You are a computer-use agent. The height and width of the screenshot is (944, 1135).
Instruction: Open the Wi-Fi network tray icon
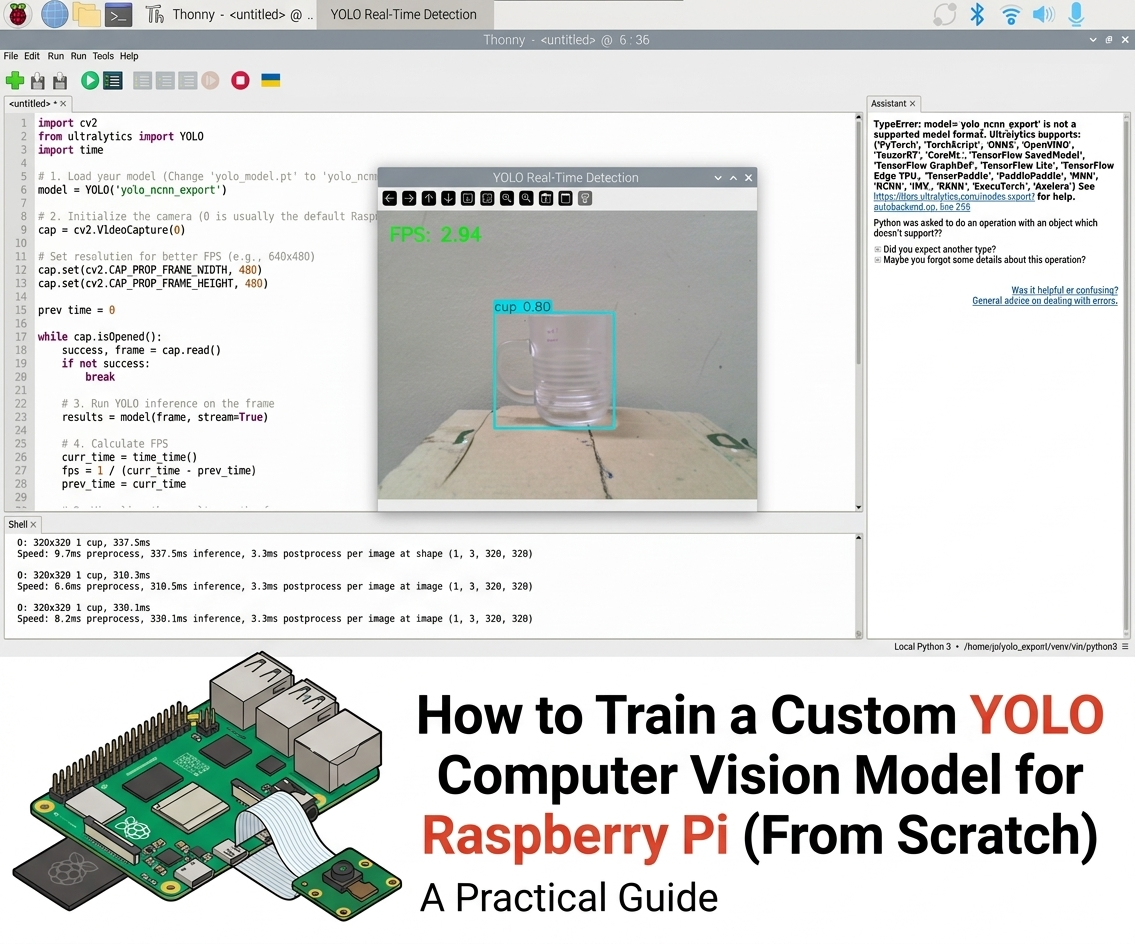click(1010, 14)
